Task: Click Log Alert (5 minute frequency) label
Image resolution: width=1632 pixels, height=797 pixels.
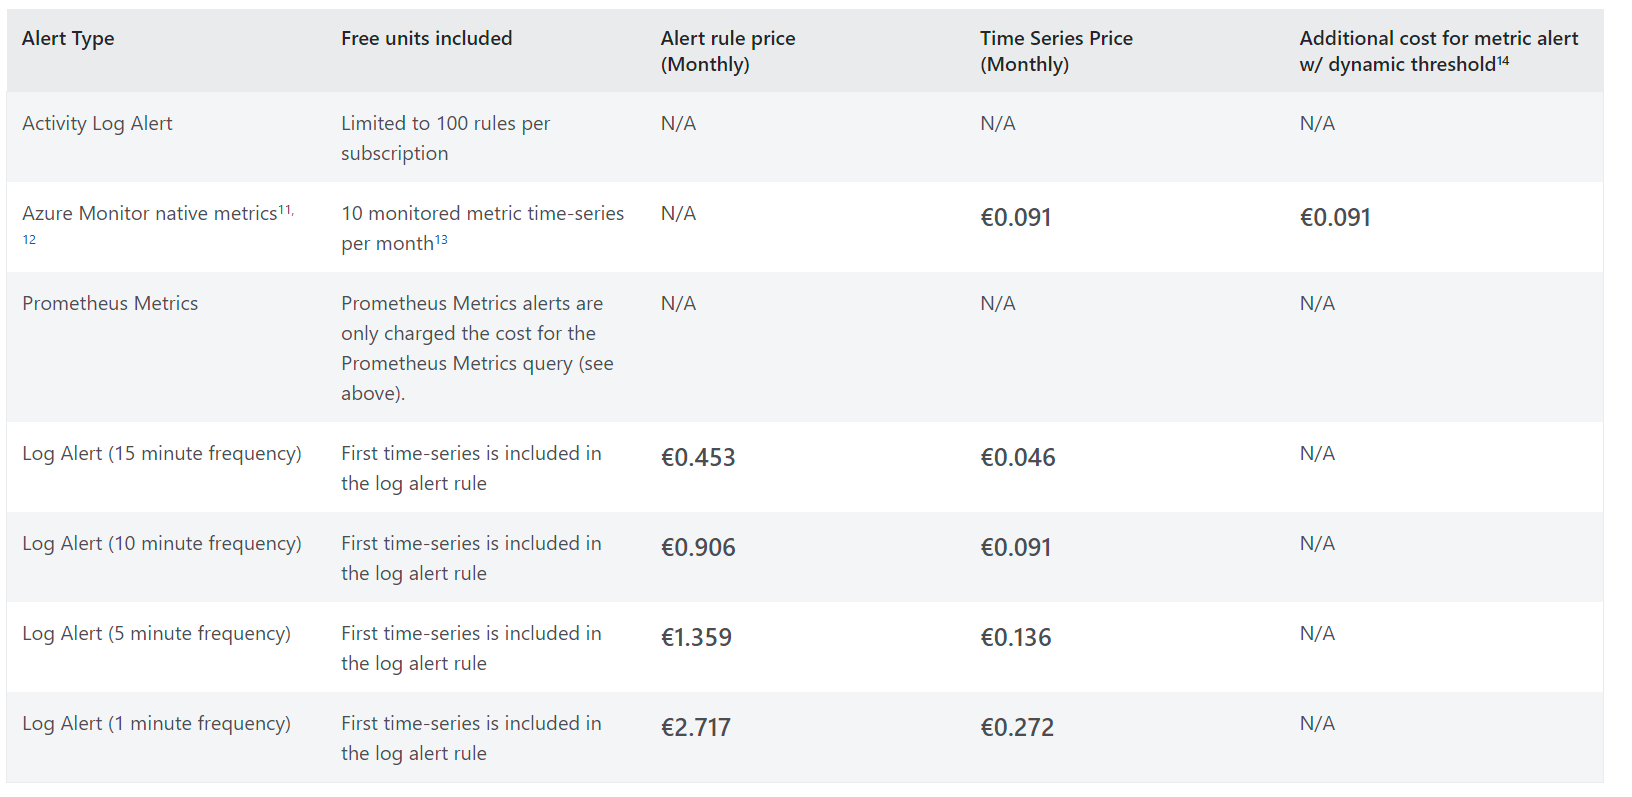Action: coord(157,634)
